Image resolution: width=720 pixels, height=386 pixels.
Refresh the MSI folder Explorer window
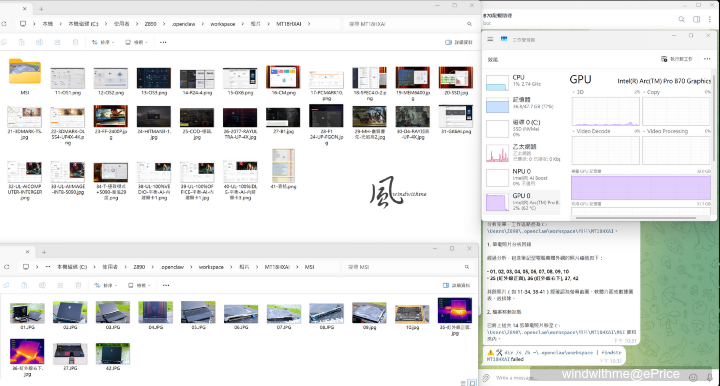click(6, 267)
